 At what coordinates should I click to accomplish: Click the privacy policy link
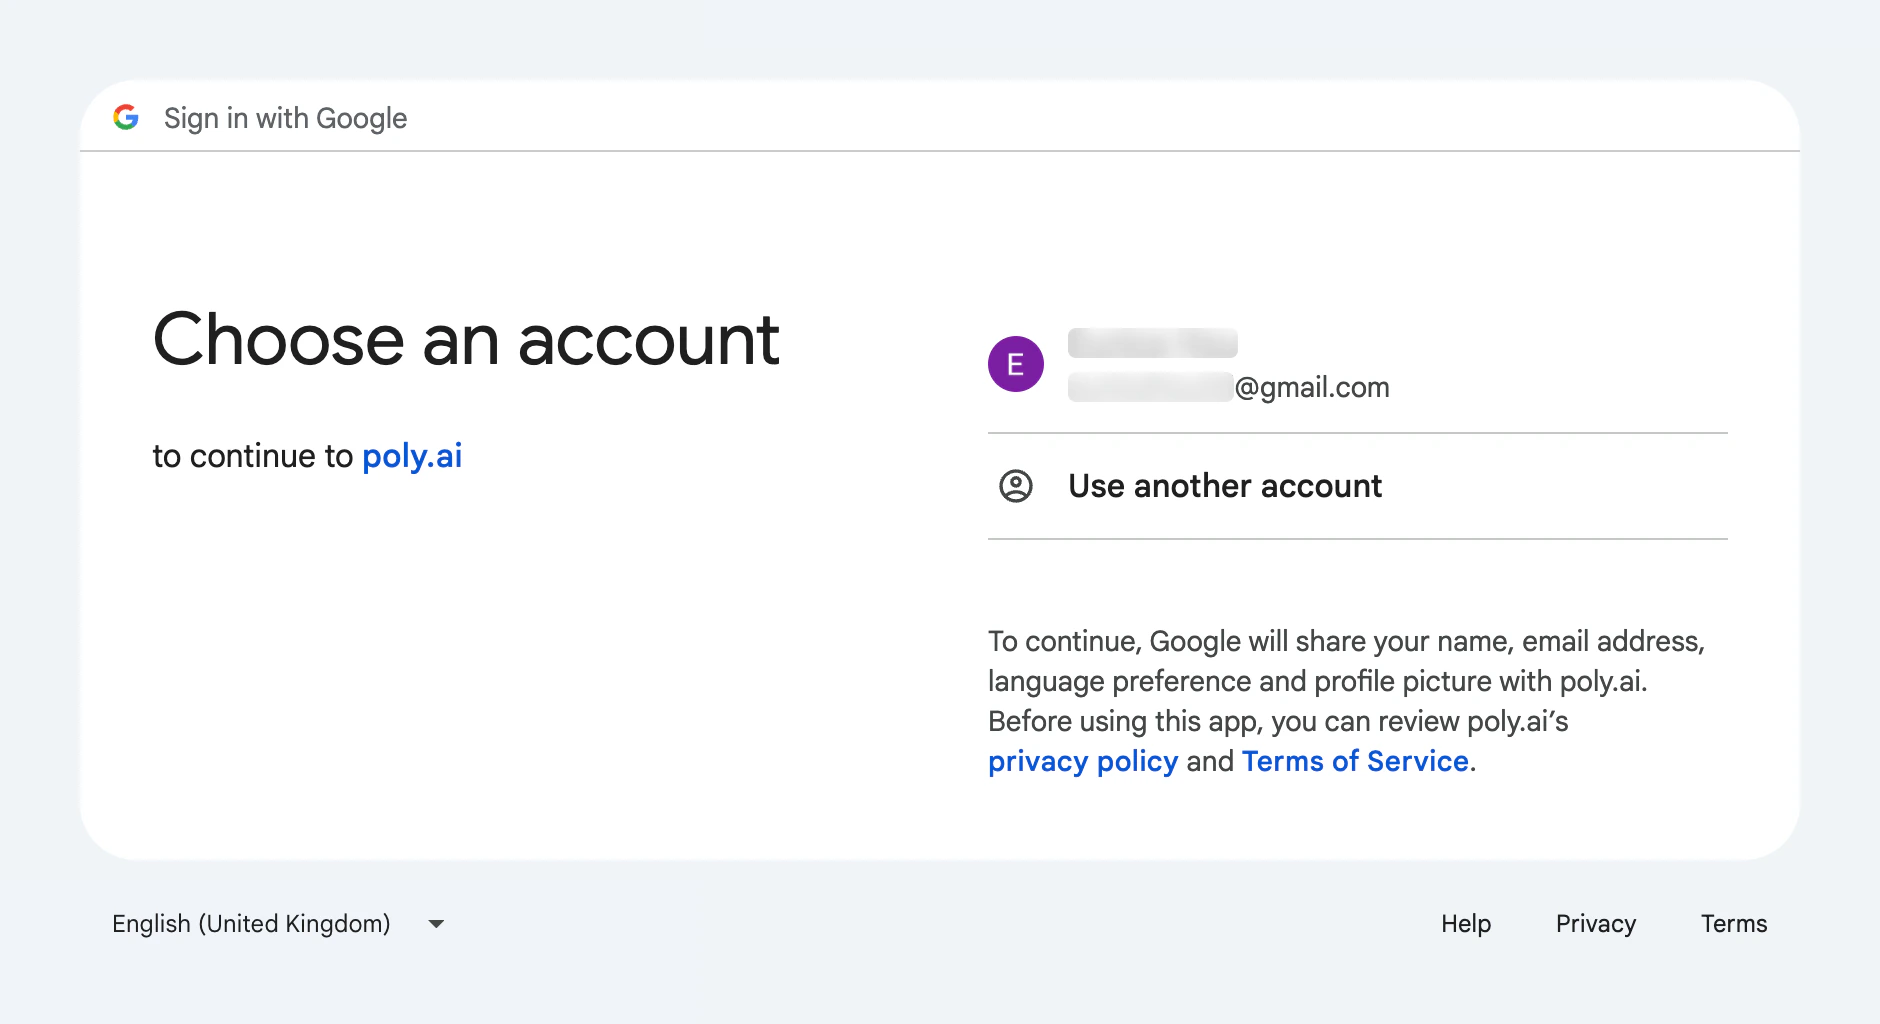1082,761
